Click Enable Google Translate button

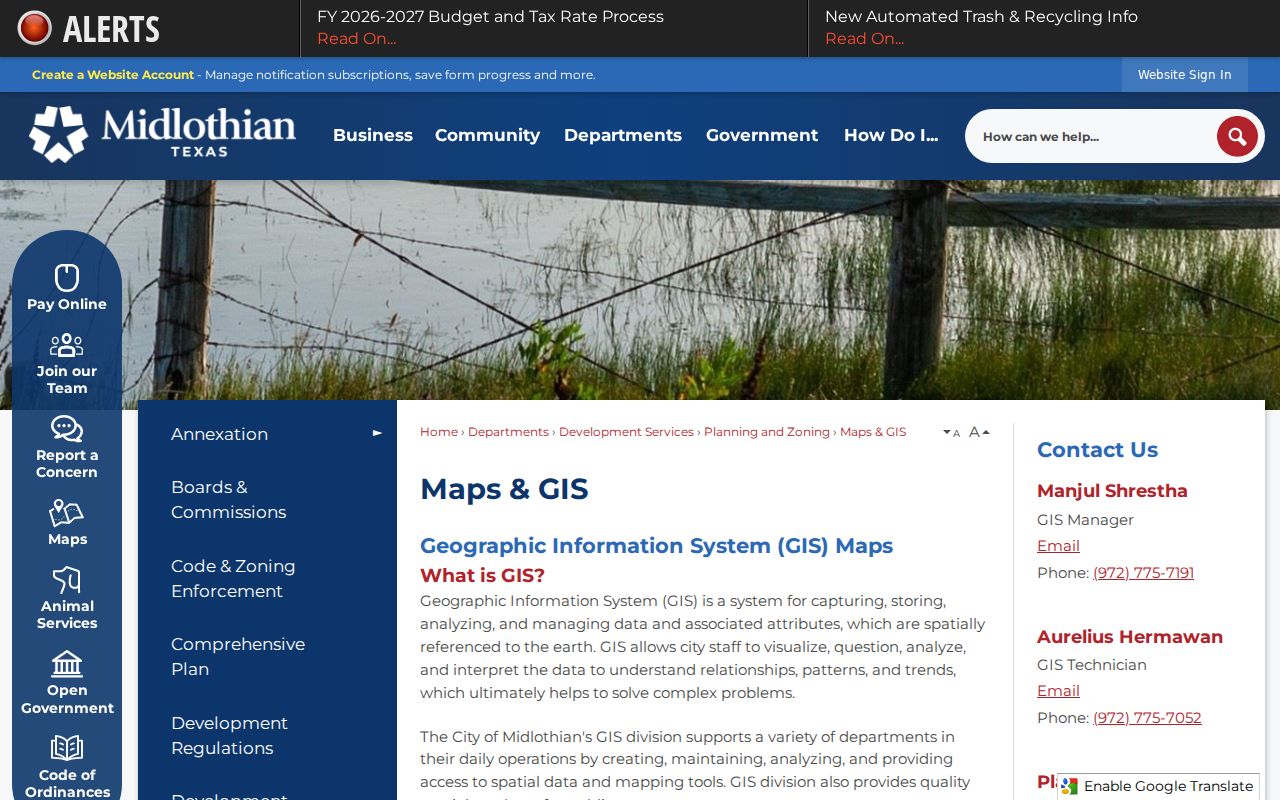(1158, 786)
